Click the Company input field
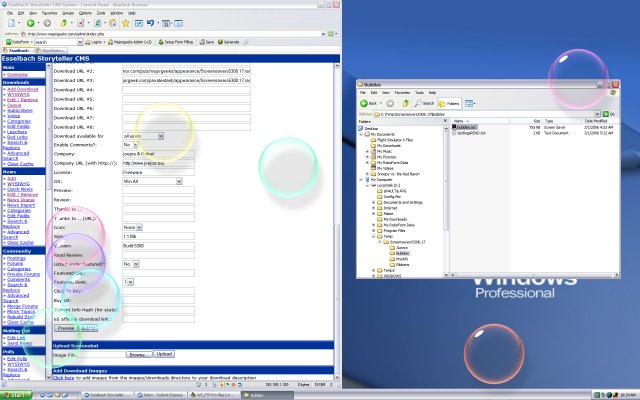 tap(158, 154)
